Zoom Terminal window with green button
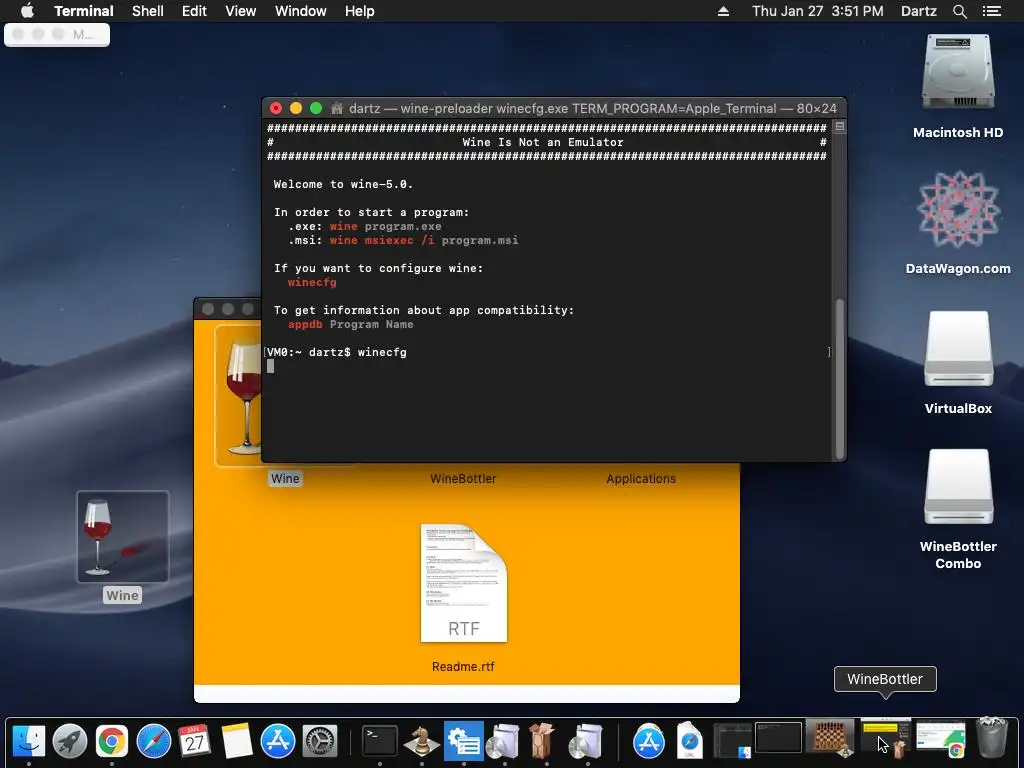 [316, 108]
